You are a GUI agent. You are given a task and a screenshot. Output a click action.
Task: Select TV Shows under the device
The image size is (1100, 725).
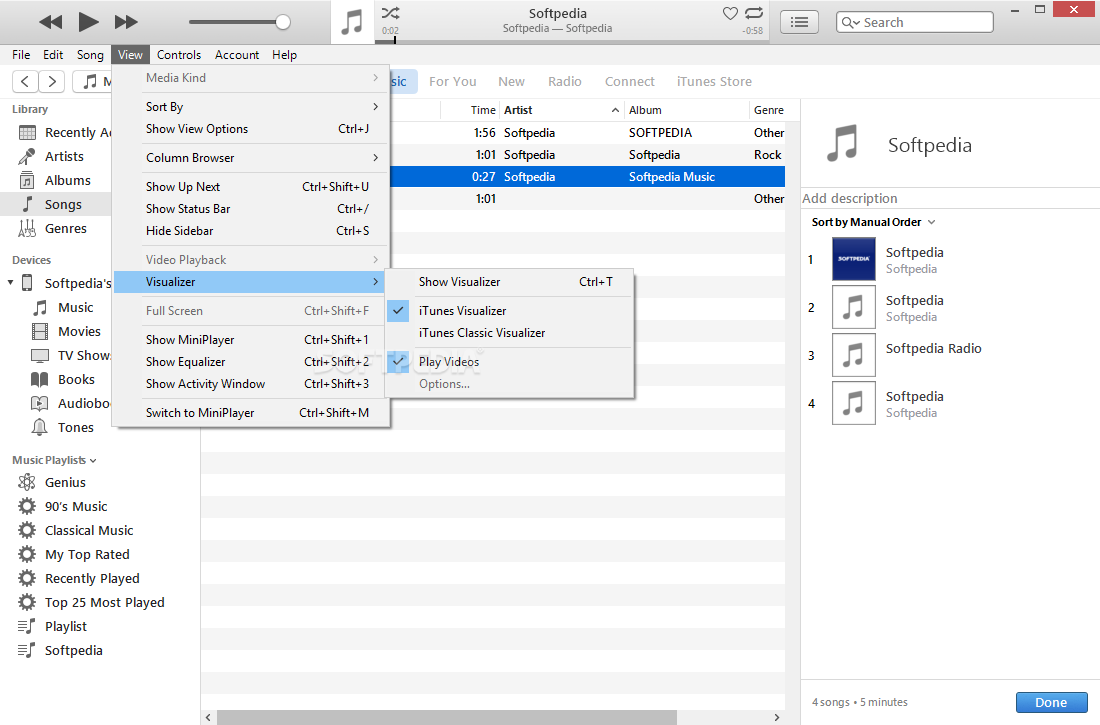point(71,355)
